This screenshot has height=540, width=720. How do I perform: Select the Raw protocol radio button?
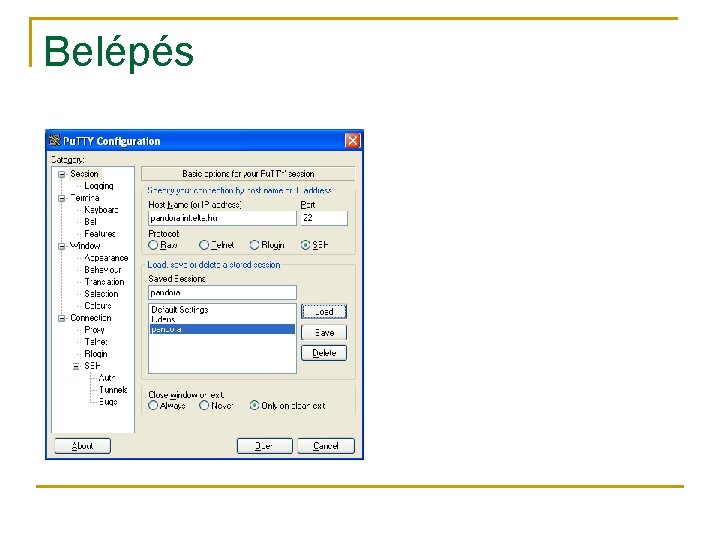tap(153, 245)
